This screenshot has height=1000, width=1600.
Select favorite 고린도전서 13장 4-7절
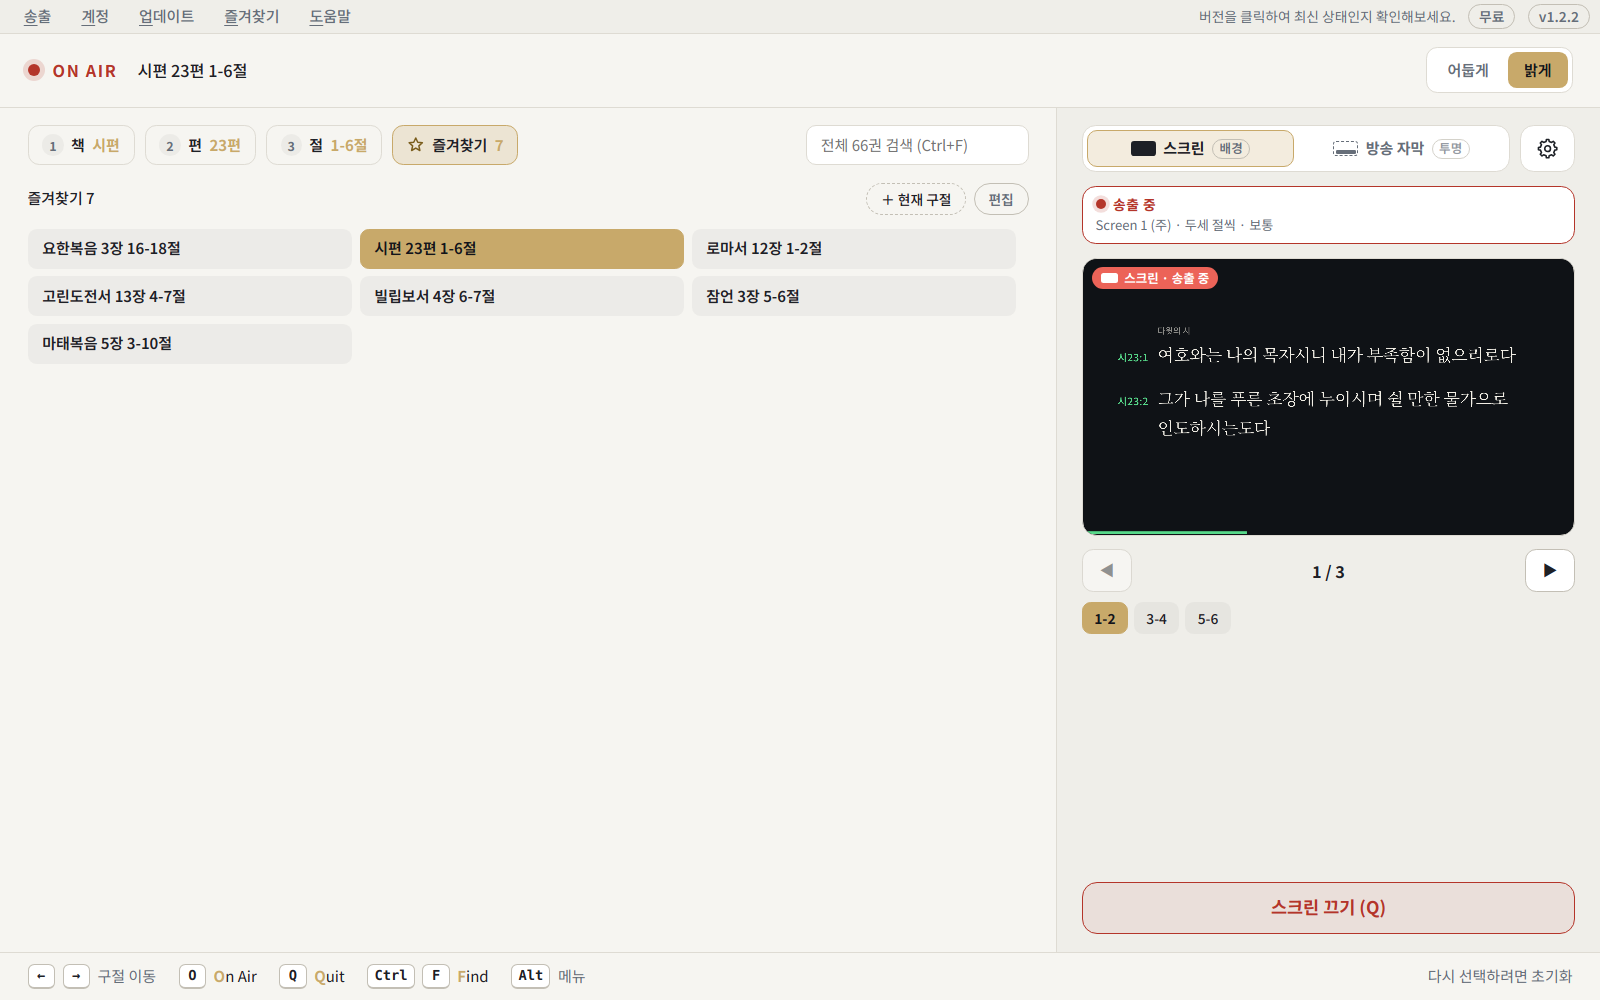click(190, 296)
